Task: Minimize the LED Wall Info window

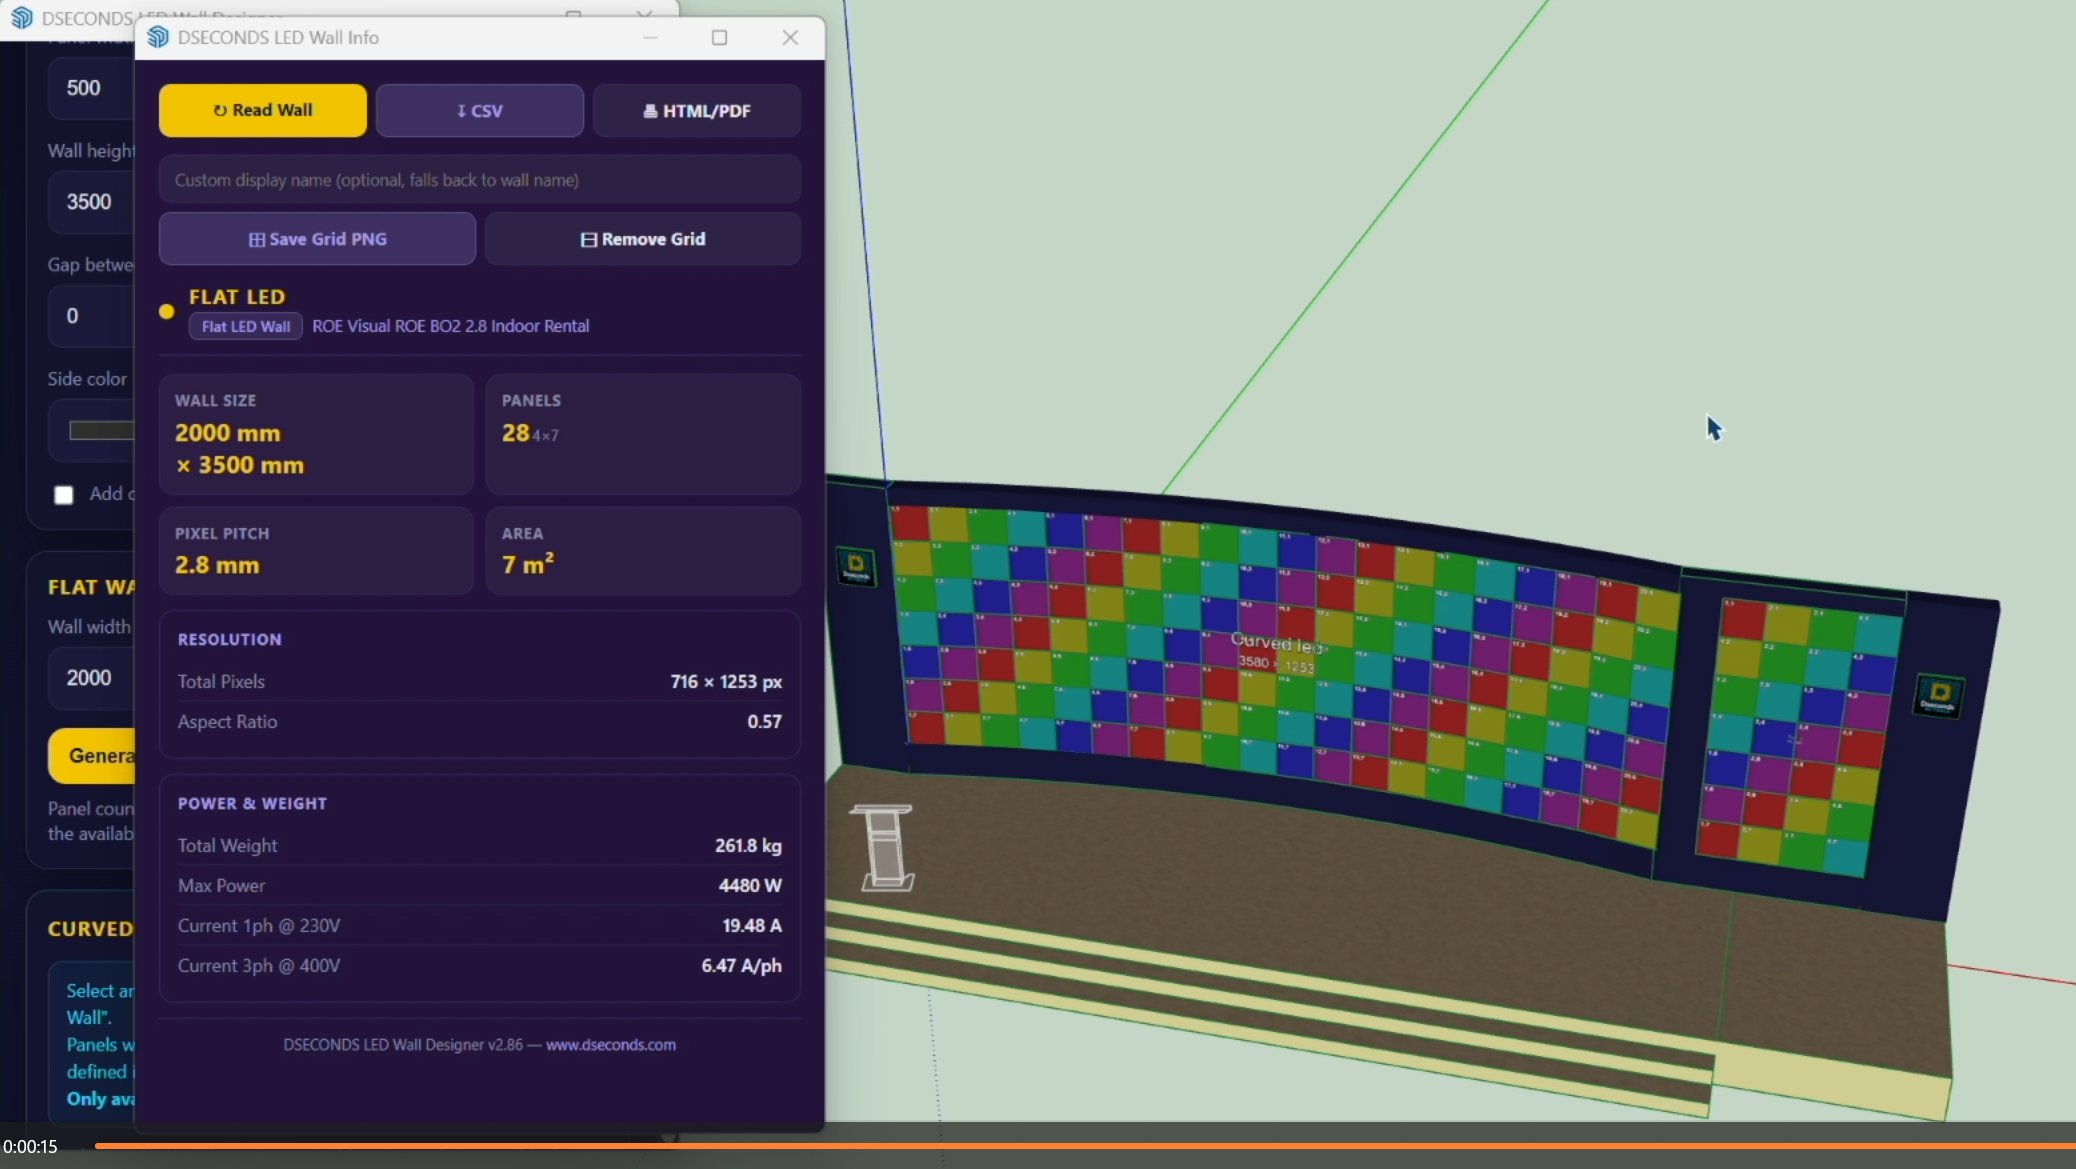Action: (650, 37)
